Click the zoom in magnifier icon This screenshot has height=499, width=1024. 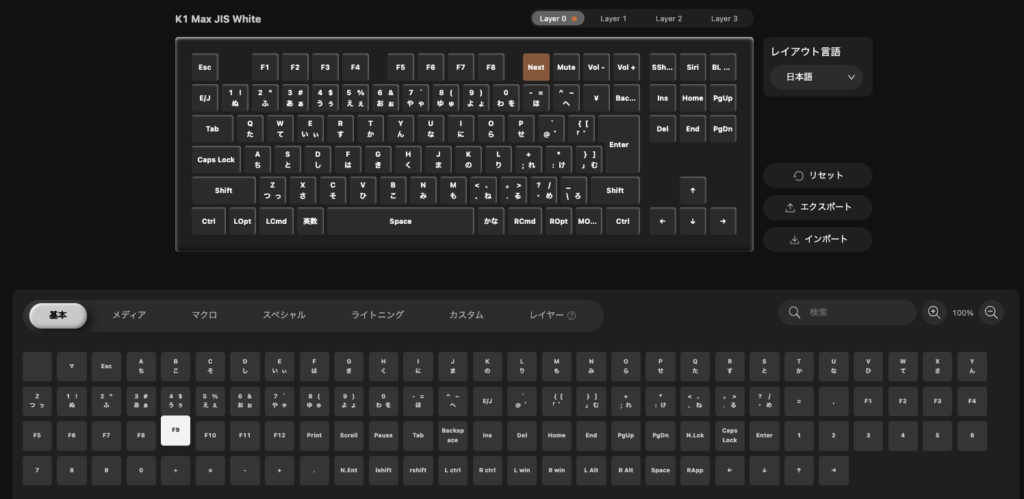coord(934,313)
